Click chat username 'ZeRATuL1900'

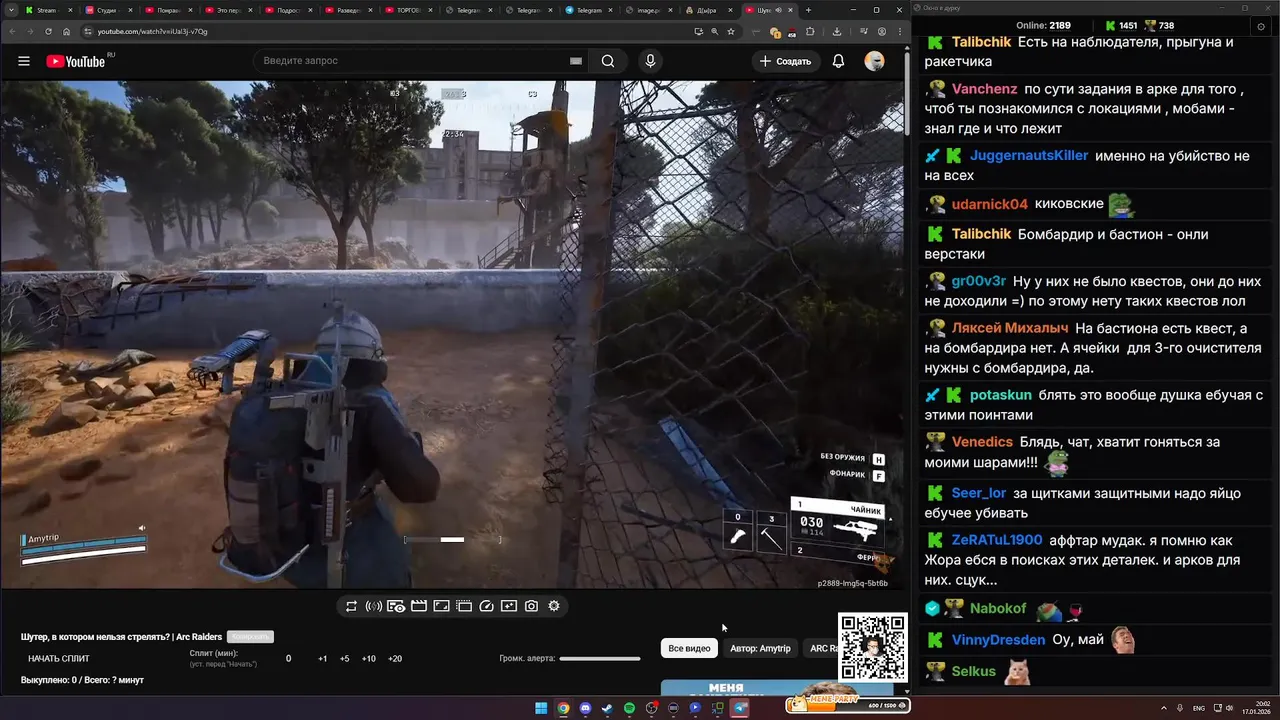pyautogui.click(x=997, y=540)
